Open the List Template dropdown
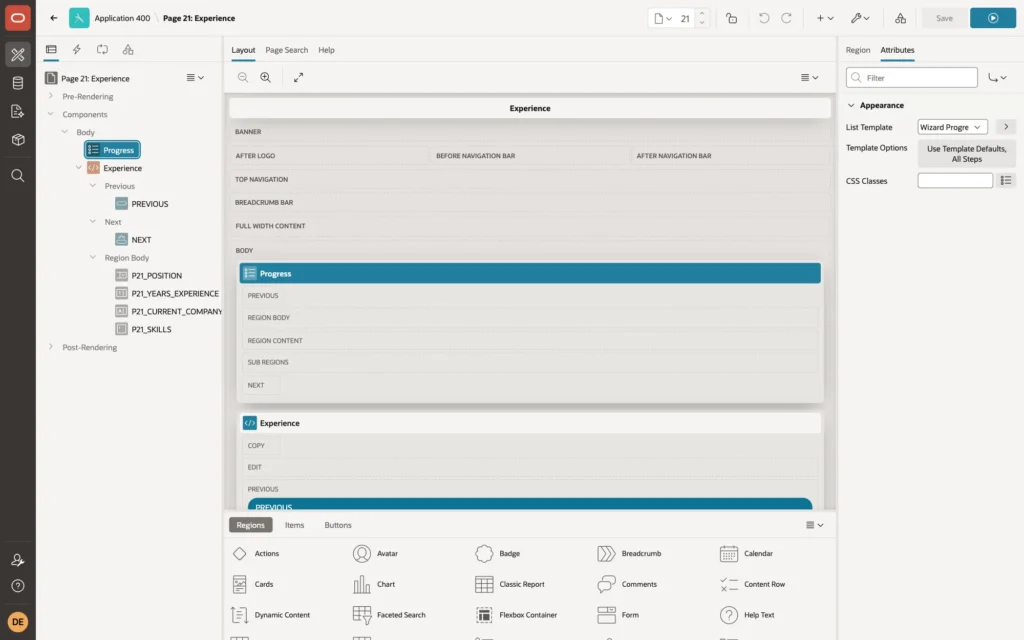This screenshot has width=1024, height=640. click(x=952, y=127)
